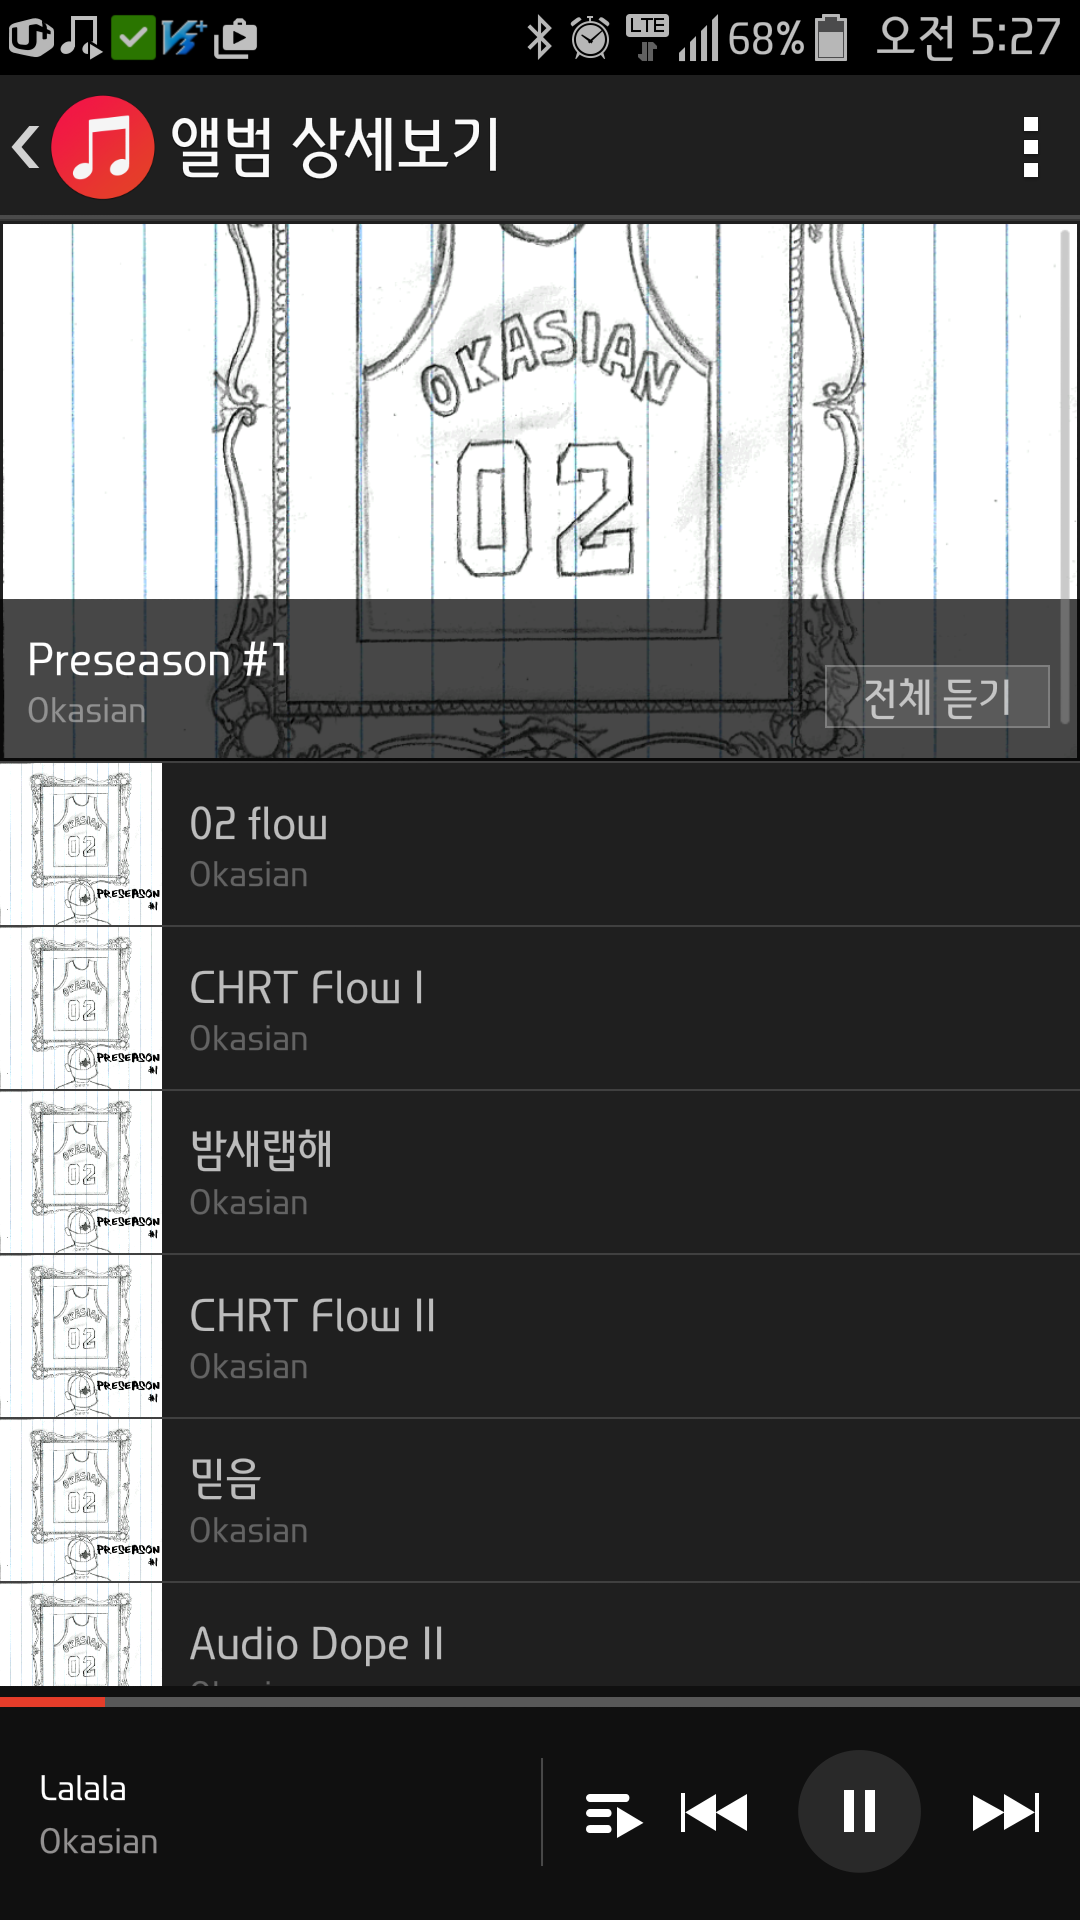
Task: Play the track CHRT Flow II
Action: click(x=620, y=1337)
